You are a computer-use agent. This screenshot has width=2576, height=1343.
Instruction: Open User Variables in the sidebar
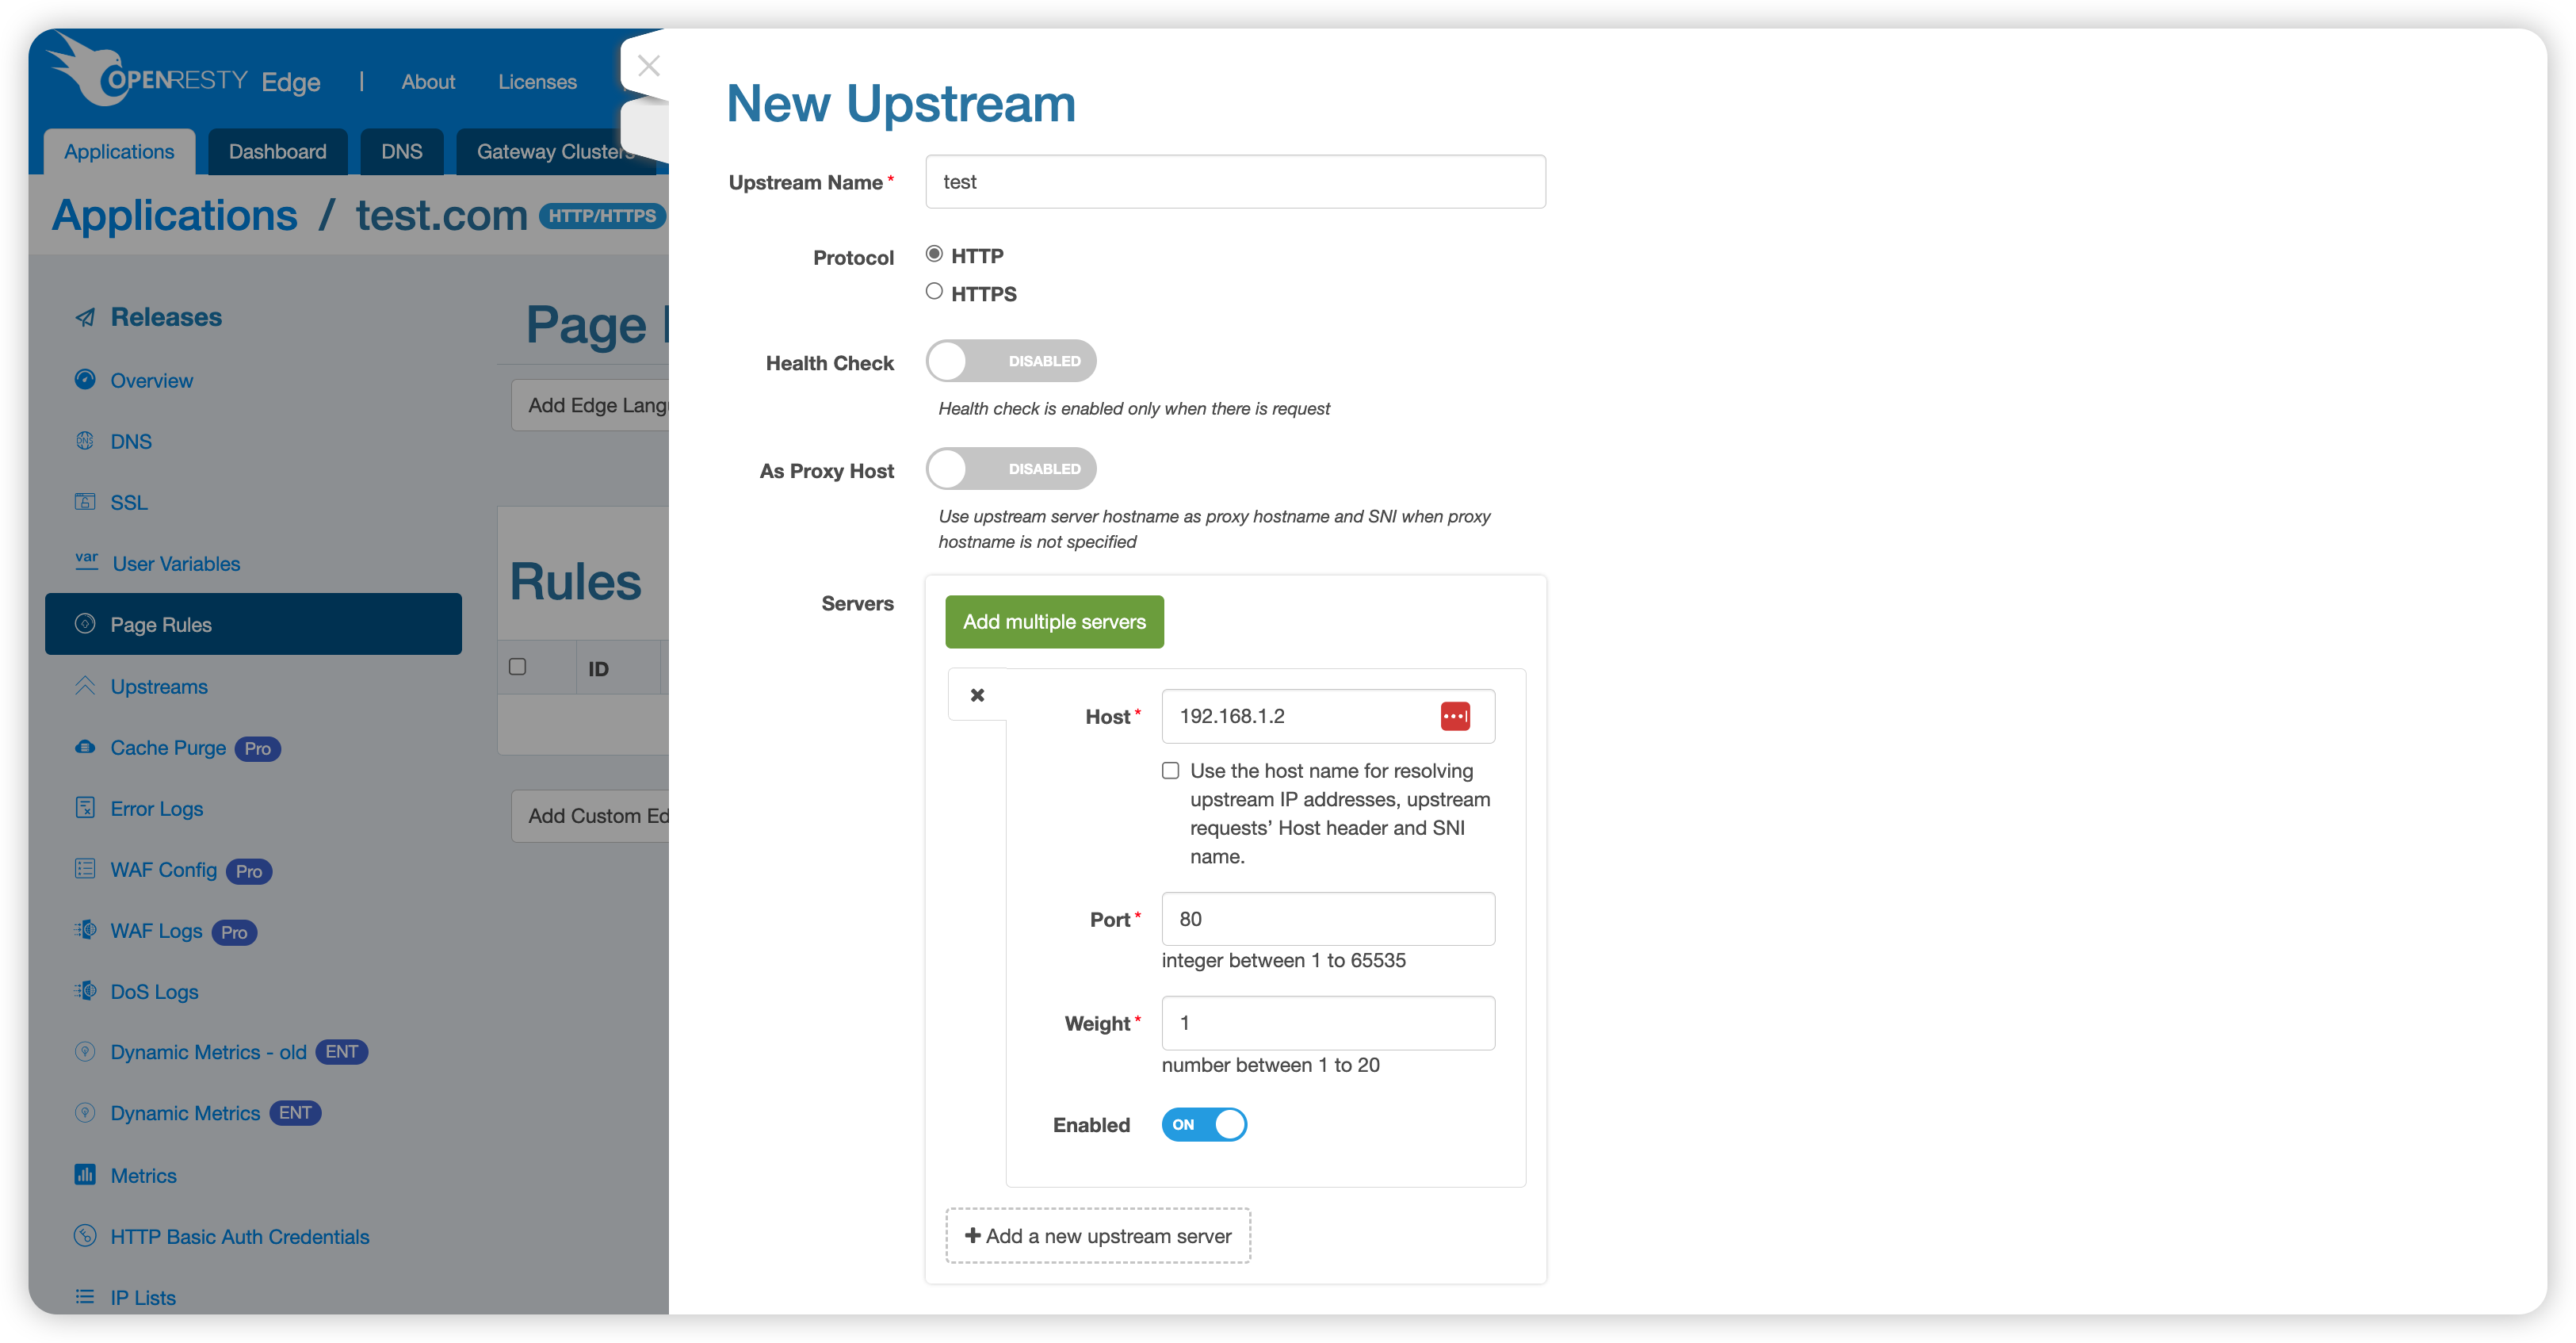[176, 563]
